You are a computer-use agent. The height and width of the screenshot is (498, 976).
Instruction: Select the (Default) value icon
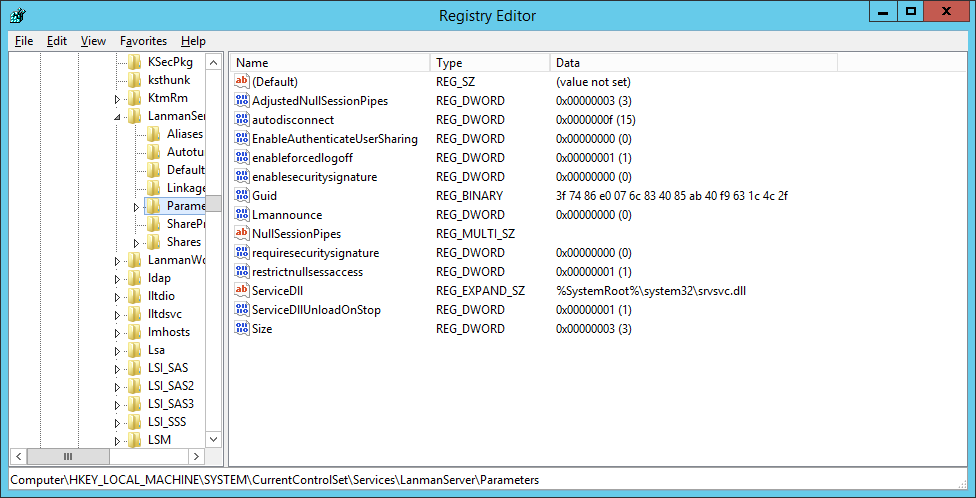click(241, 82)
